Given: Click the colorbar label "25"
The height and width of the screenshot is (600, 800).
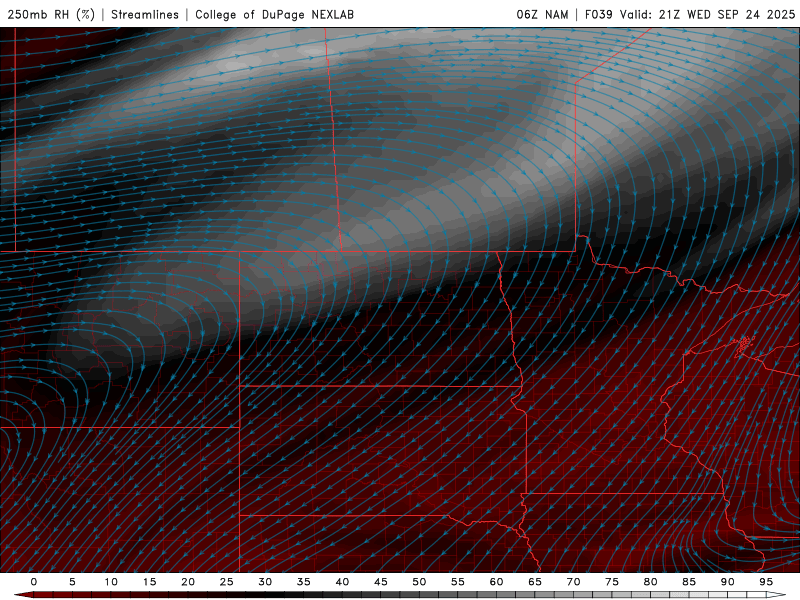Looking at the screenshot, I should click(227, 582).
